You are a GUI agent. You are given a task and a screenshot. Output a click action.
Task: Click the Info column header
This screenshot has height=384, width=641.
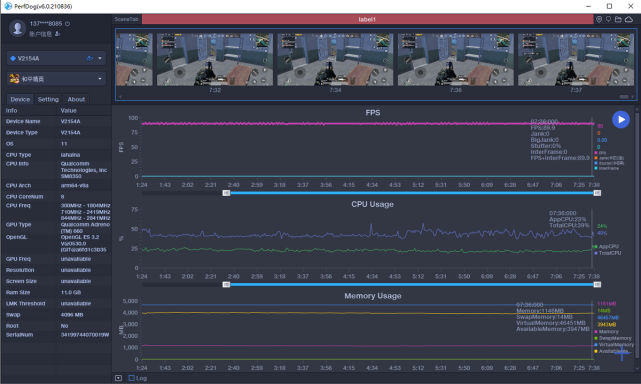coord(11,110)
